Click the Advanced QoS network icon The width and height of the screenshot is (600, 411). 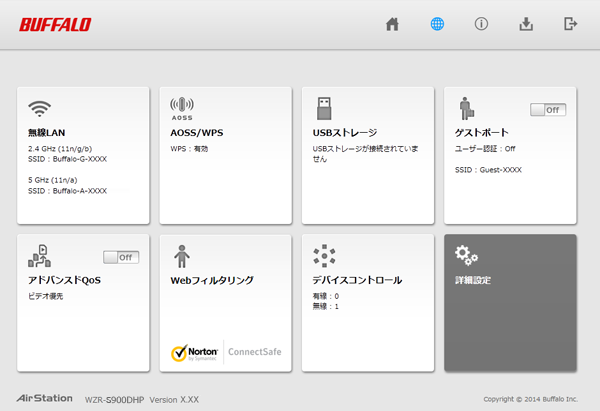(x=39, y=256)
